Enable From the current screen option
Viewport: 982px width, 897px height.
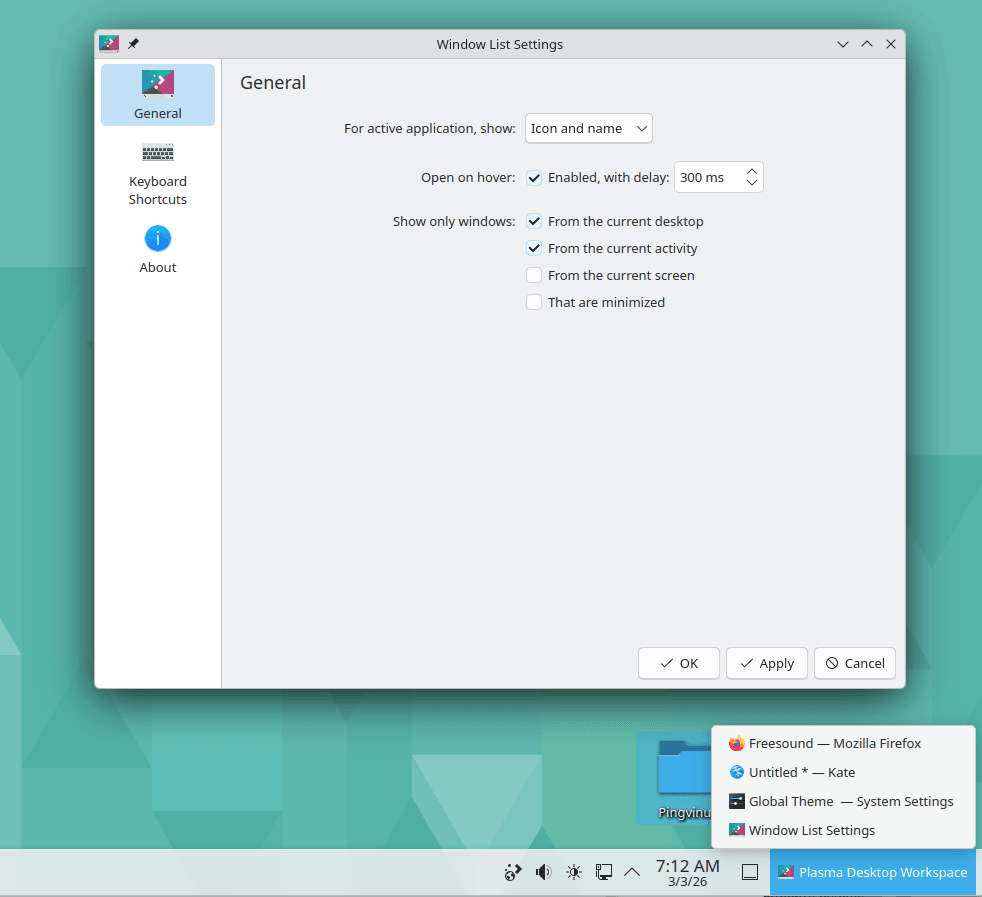(534, 275)
